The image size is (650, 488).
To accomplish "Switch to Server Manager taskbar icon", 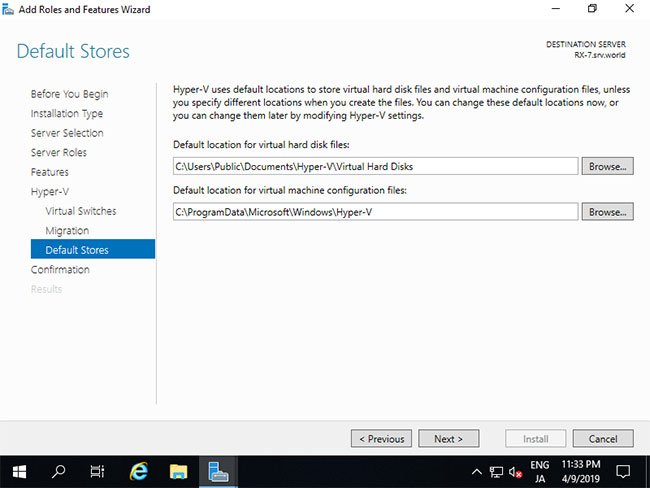I will (x=218, y=471).
